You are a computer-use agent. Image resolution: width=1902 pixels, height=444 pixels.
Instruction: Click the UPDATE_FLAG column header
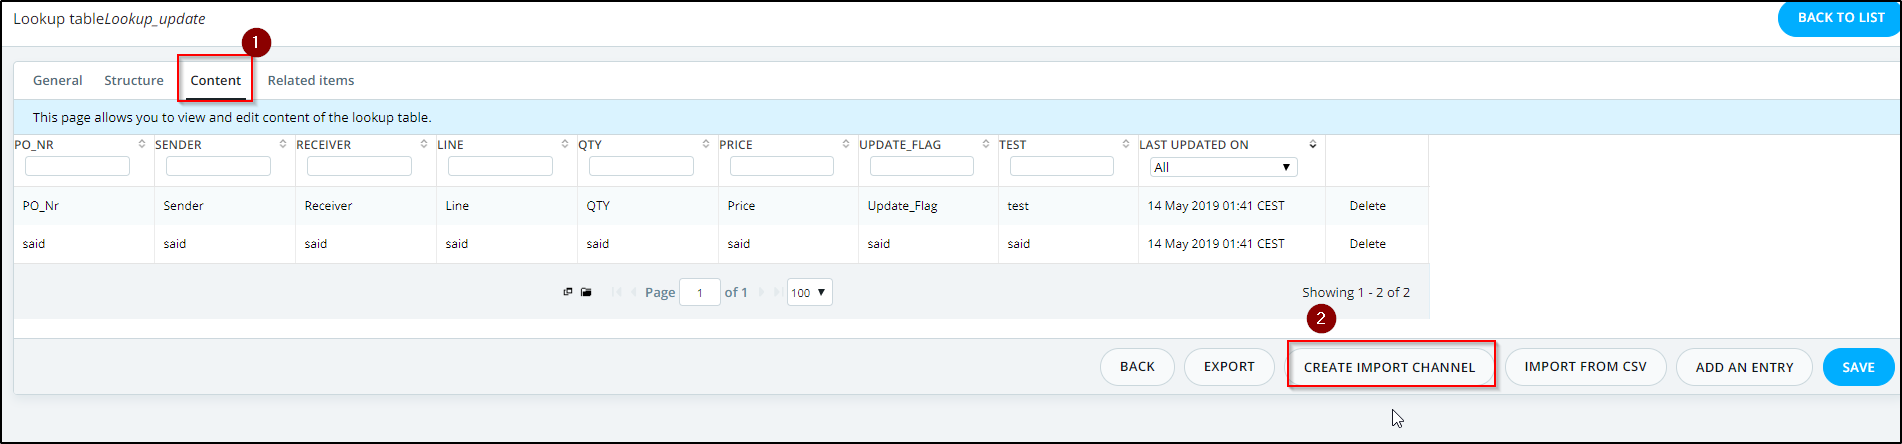(x=900, y=144)
